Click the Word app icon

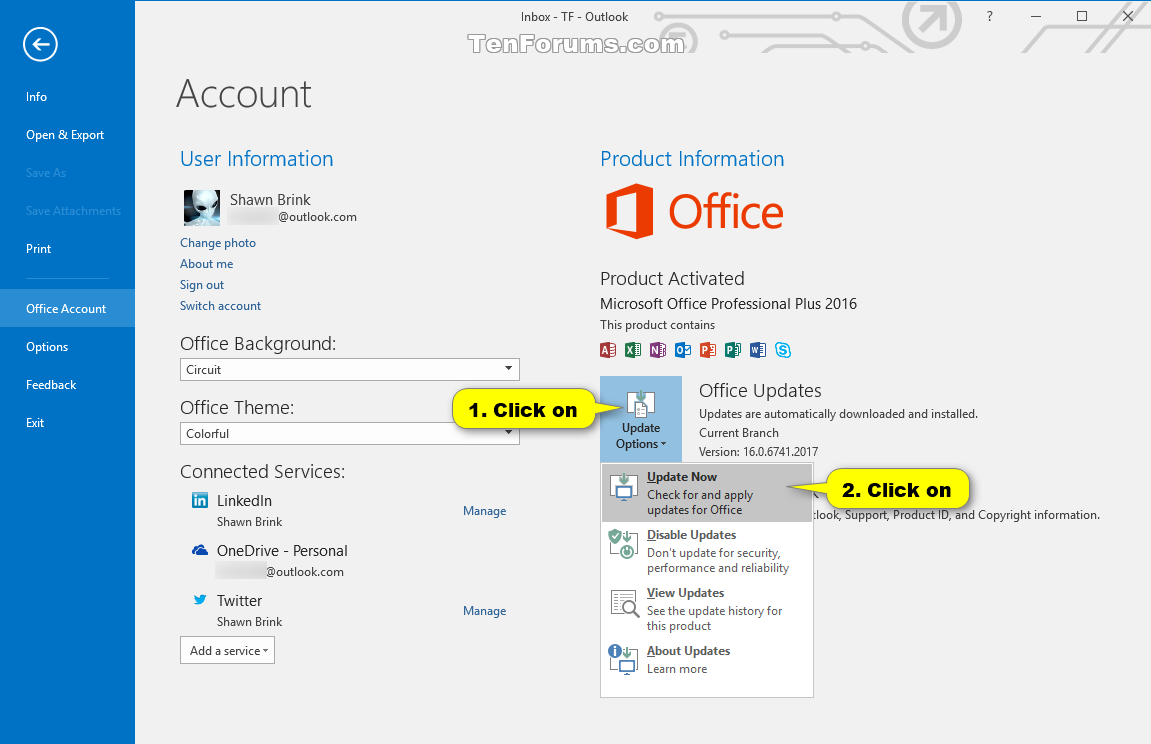click(758, 350)
